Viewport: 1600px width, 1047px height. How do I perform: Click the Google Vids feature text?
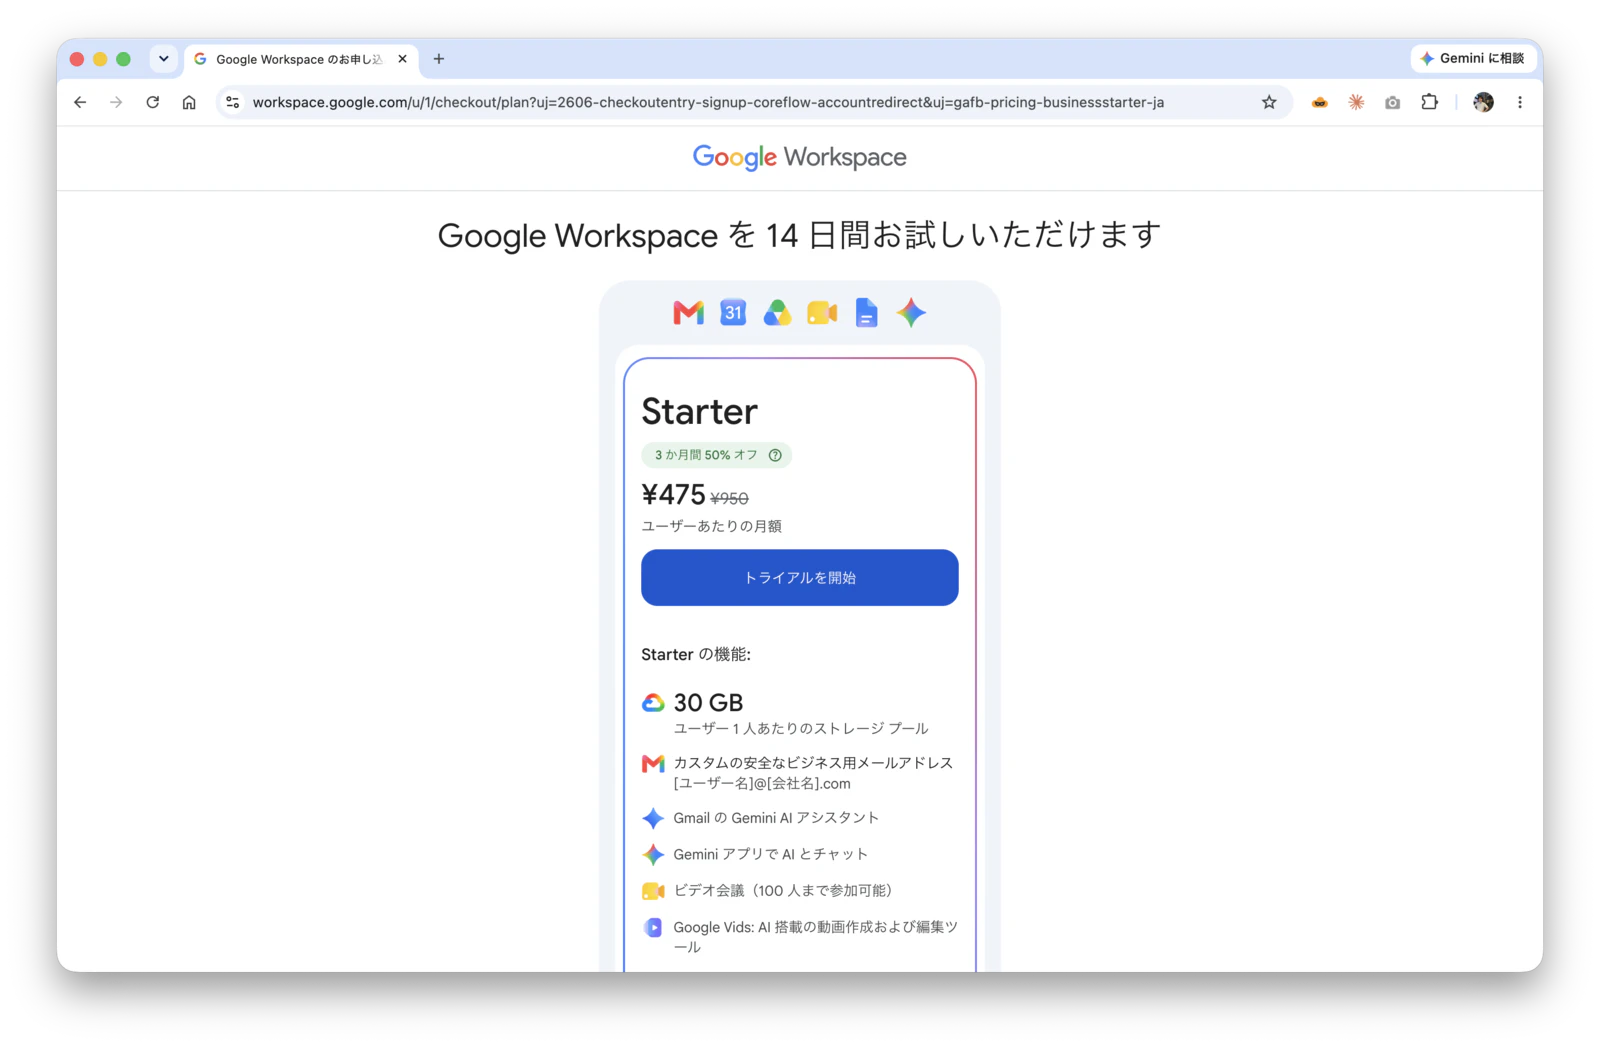click(815, 937)
